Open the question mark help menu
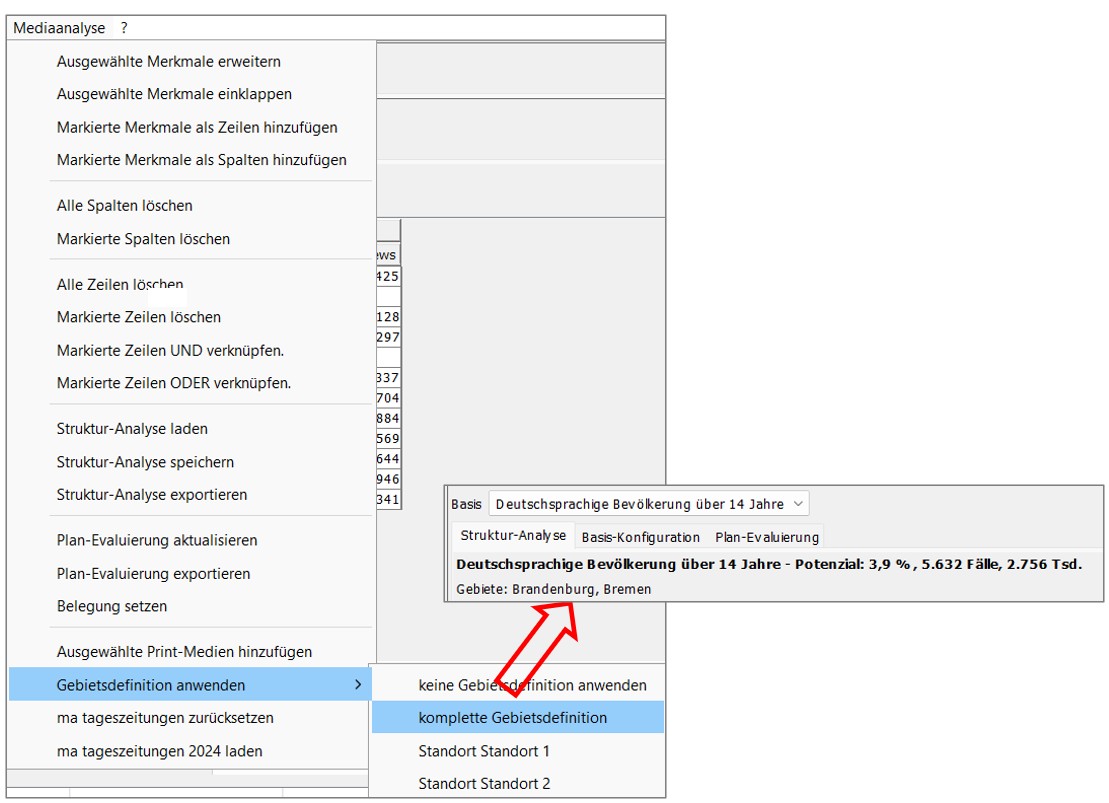 click(x=124, y=28)
